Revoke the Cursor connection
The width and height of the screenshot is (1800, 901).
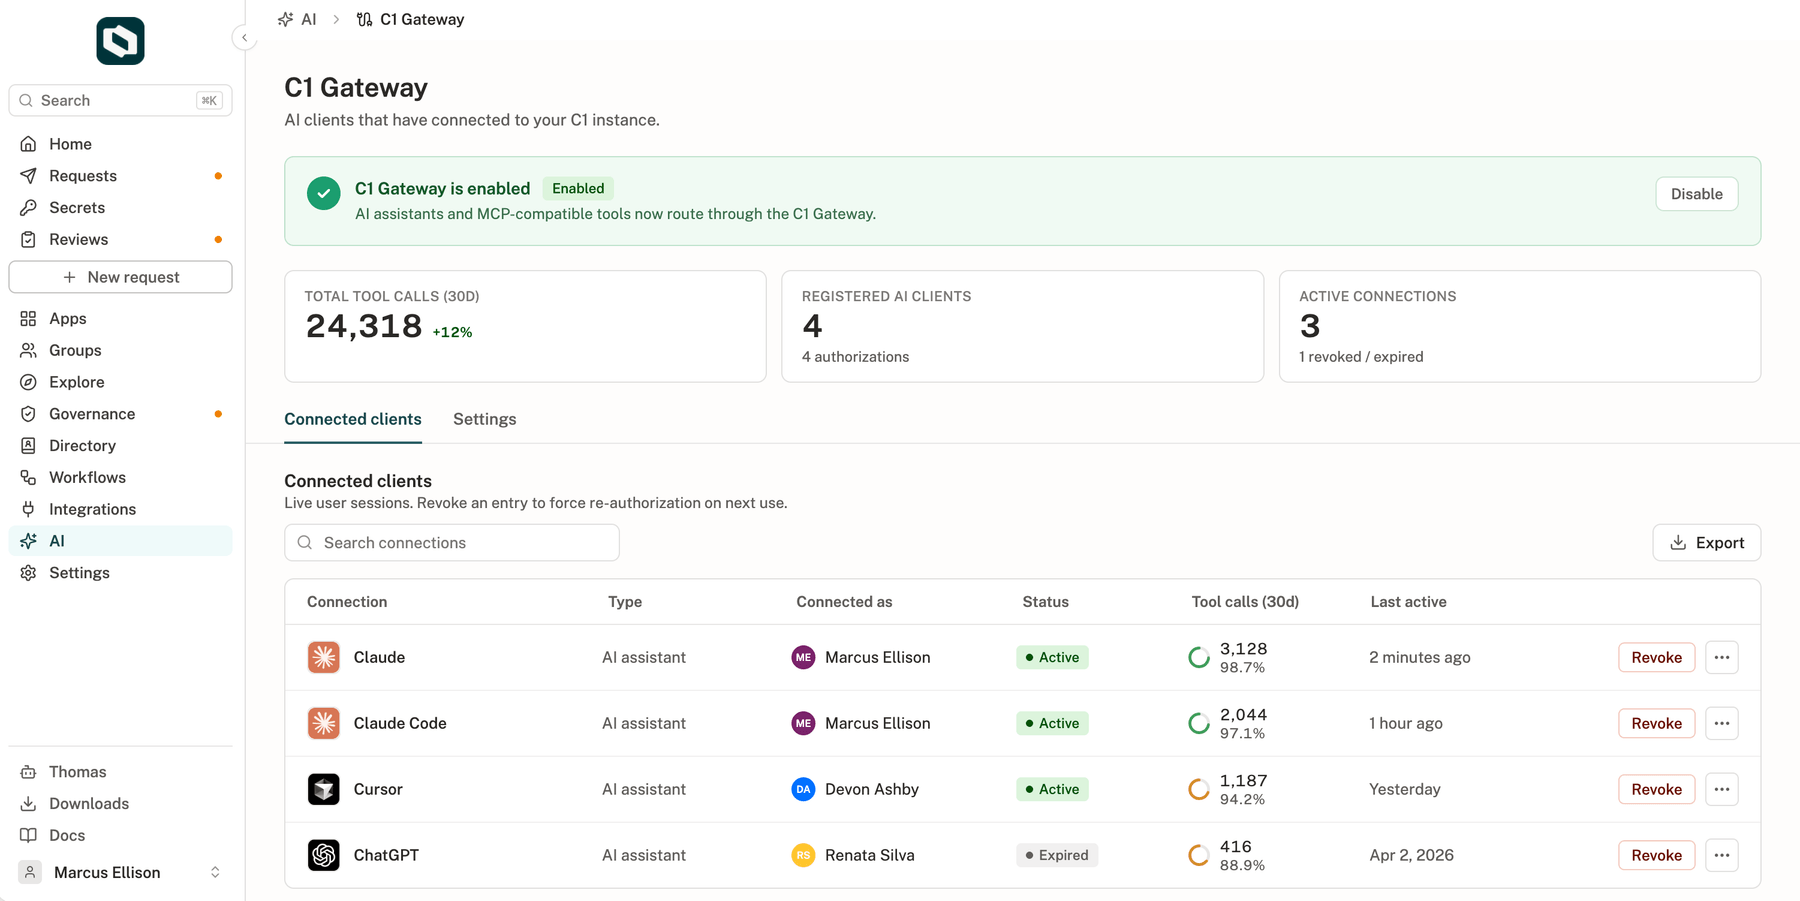tap(1657, 790)
